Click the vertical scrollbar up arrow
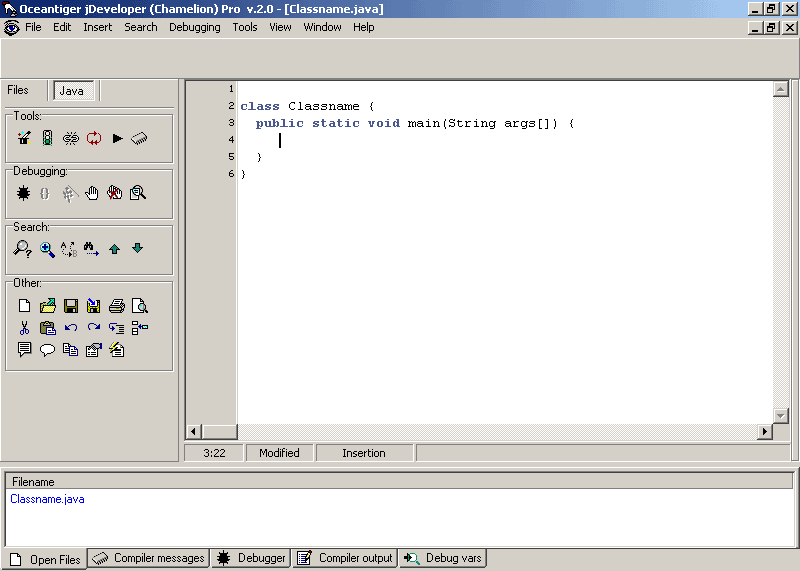800x571 pixels. tap(781, 89)
